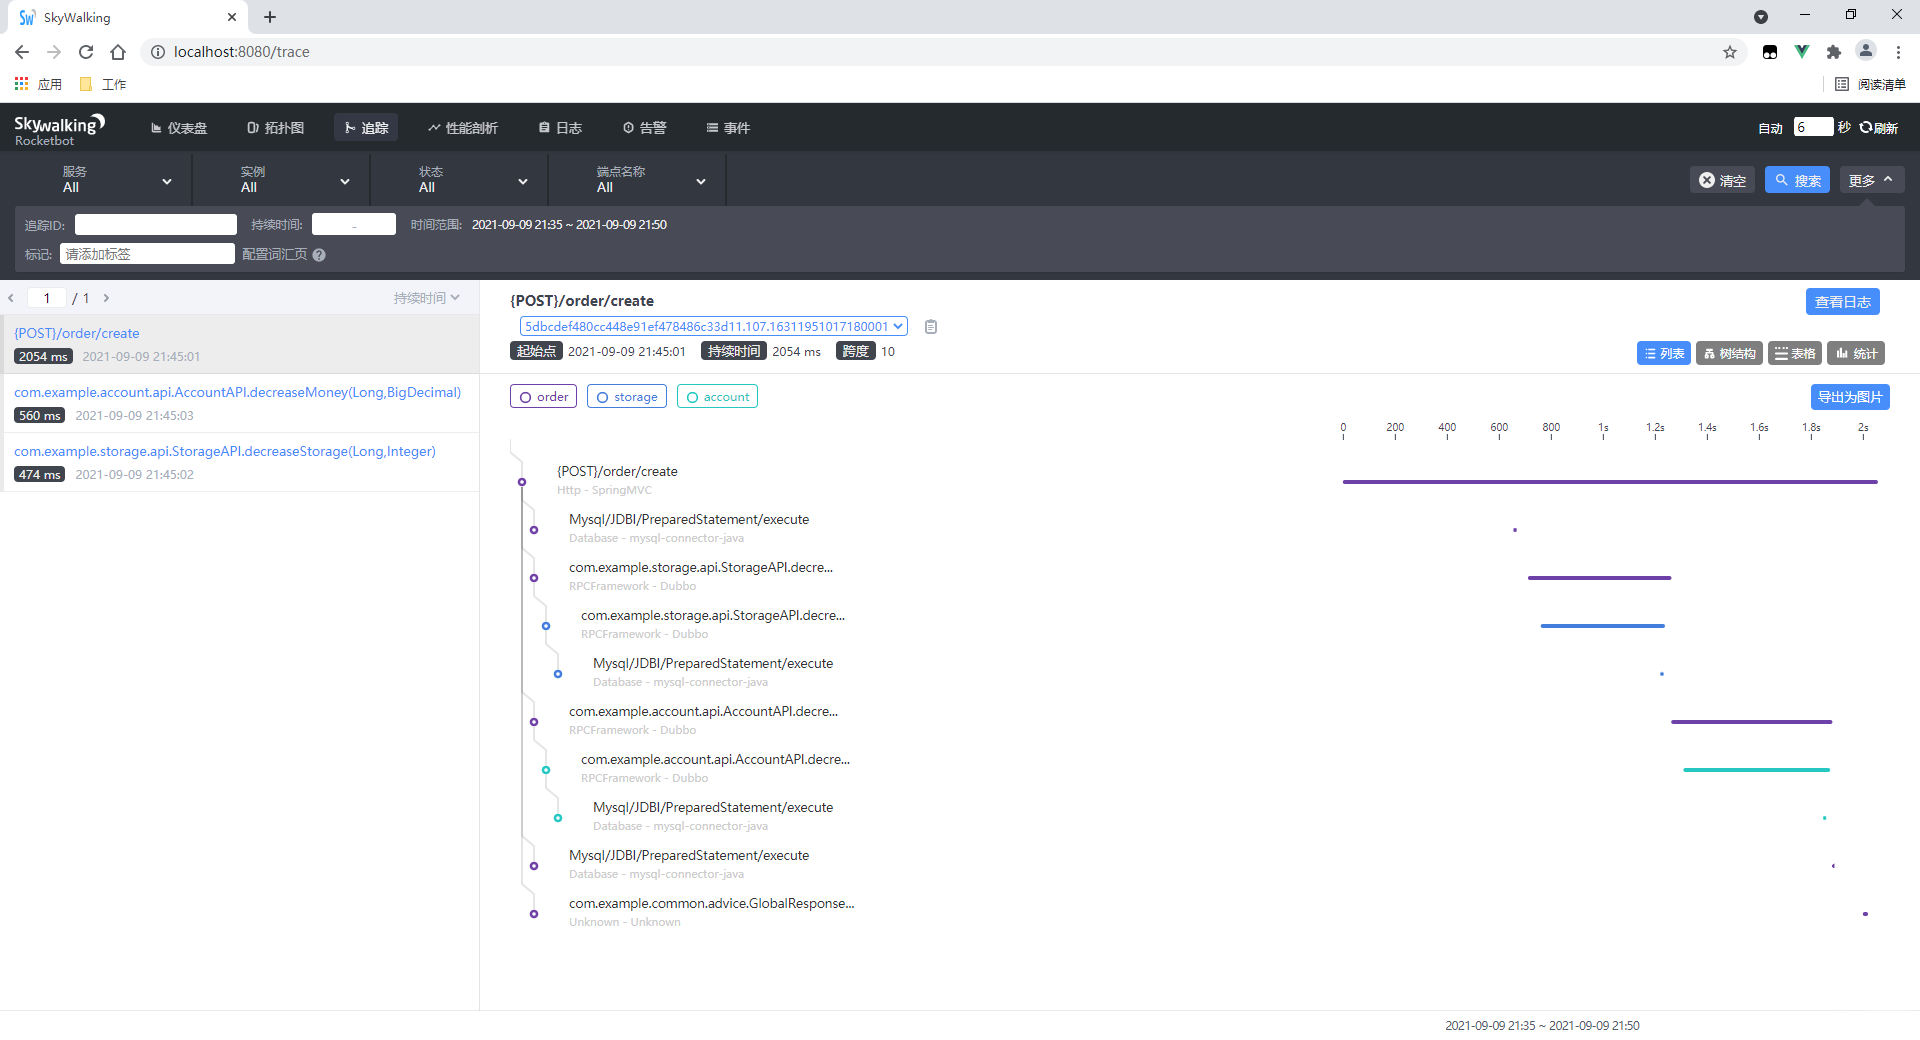This screenshot has width=1920, height=1040.
Task: Copy the trace ID with clipboard icon
Action: 931,327
